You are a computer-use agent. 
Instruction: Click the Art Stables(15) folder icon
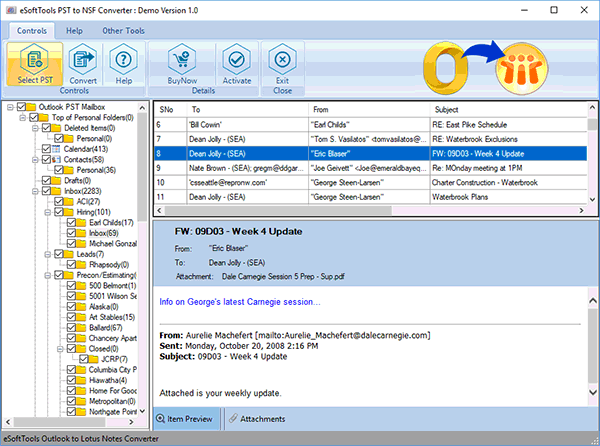click(x=81, y=317)
